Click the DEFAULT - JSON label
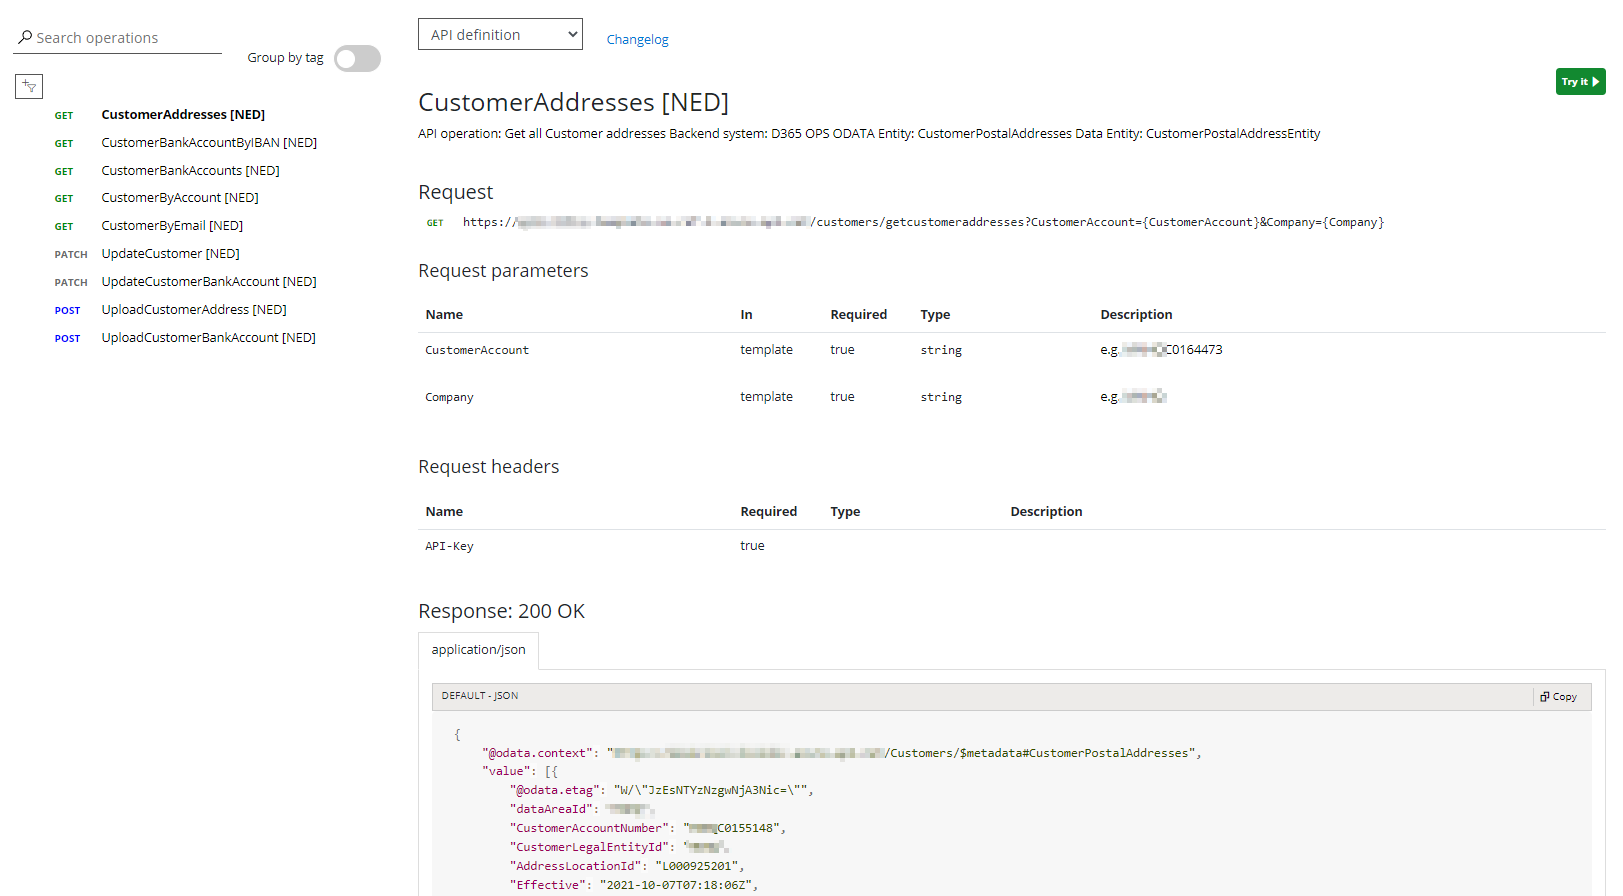The width and height of the screenshot is (1623, 896). pyautogui.click(x=480, y=696)
